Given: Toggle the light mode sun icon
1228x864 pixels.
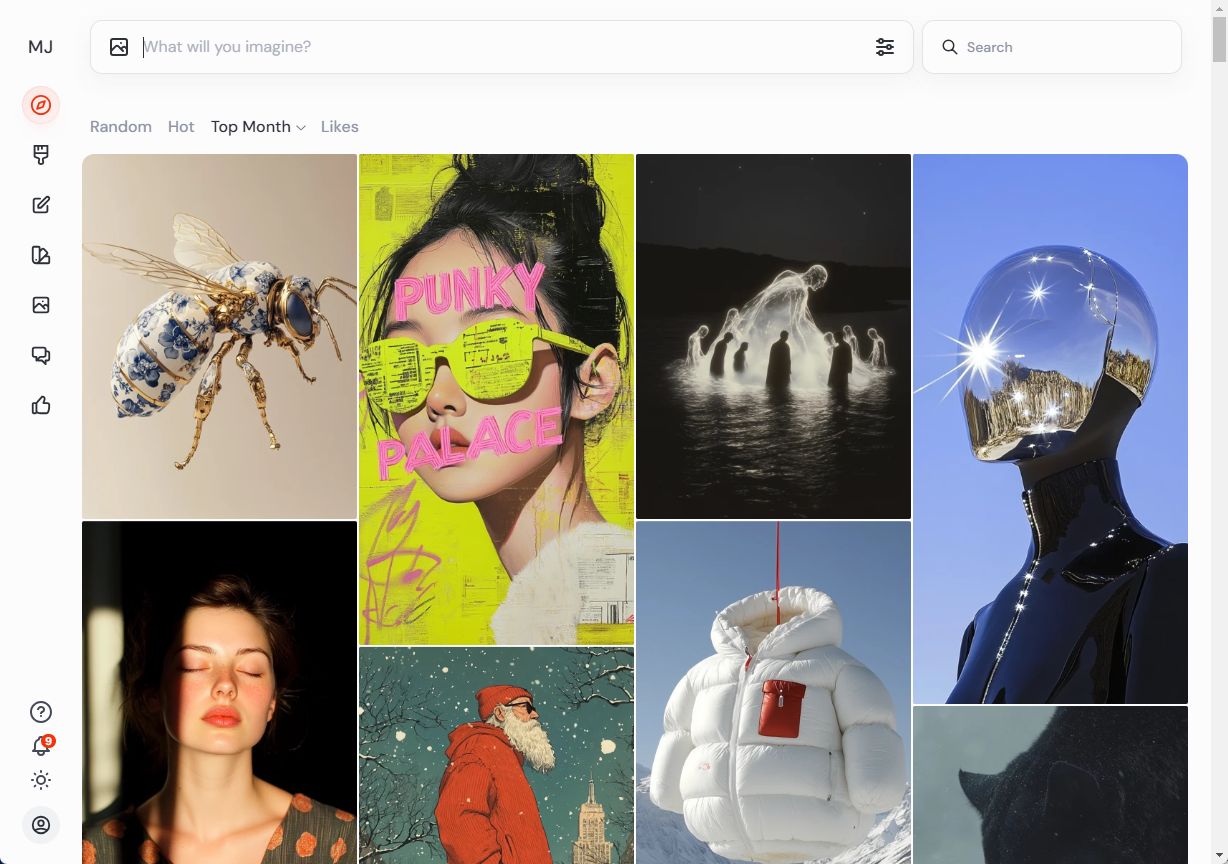Looking at the screenshot, I should 41,780.
